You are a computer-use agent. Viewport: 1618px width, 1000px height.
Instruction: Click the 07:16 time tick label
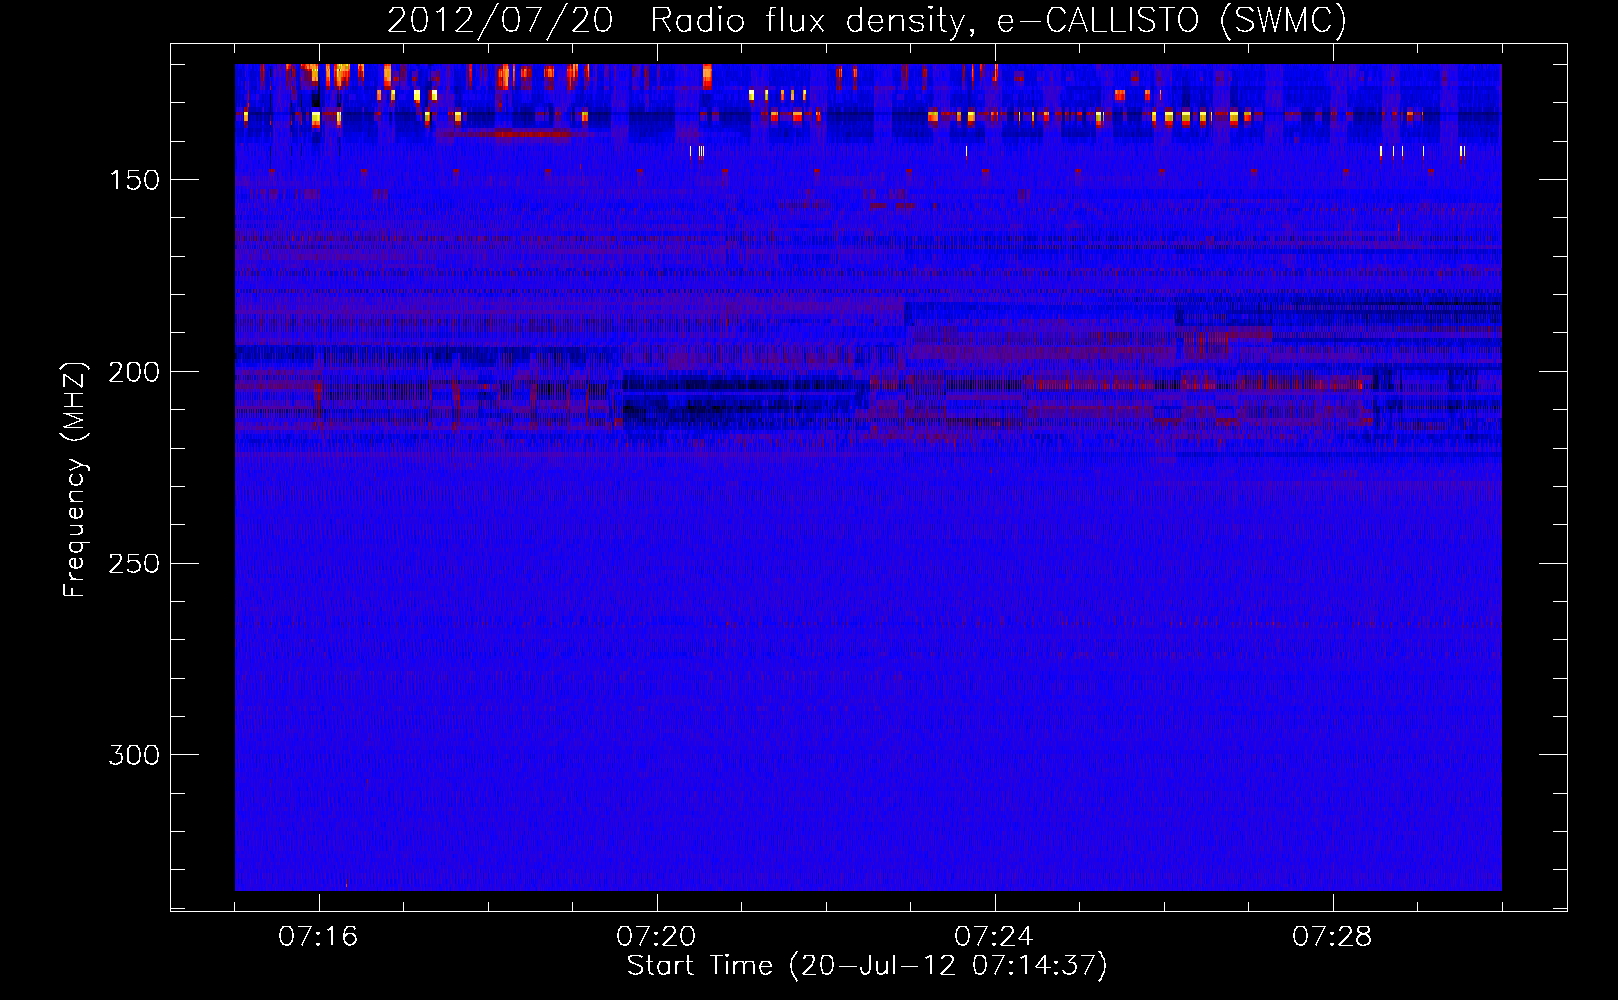318,937
